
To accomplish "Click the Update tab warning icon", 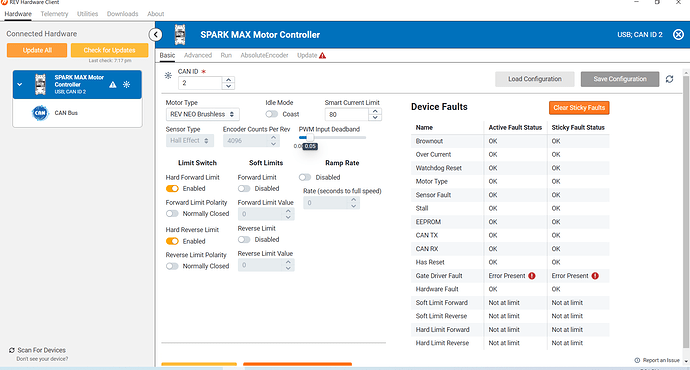I will (323, 55).
